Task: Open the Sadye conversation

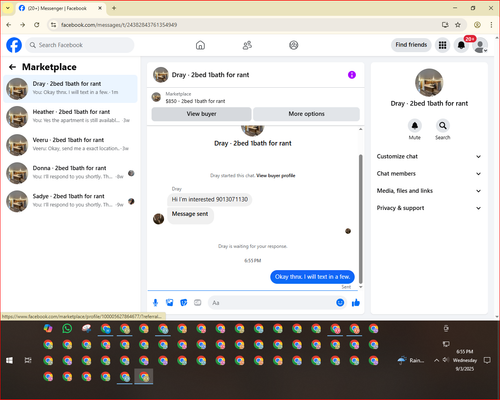Action: pos(70,201)
